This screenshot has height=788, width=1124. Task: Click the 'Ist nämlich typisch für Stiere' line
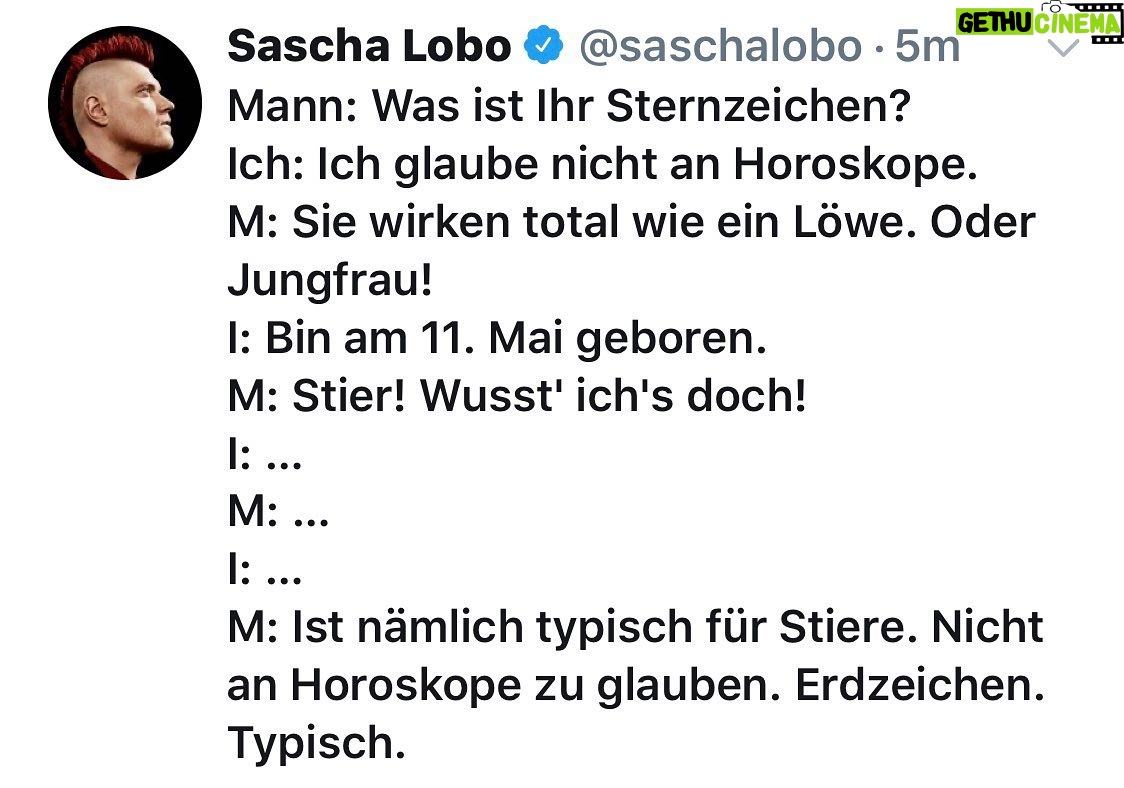click(x=604, y=627)
